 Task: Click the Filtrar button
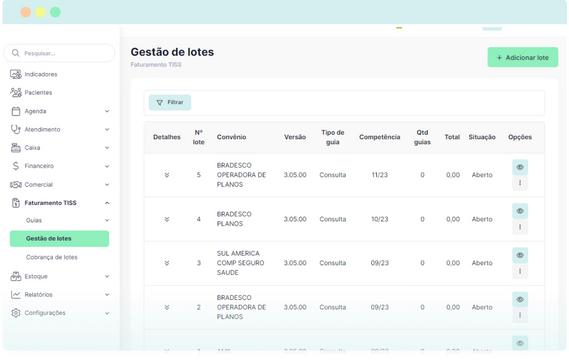[169, 103]
